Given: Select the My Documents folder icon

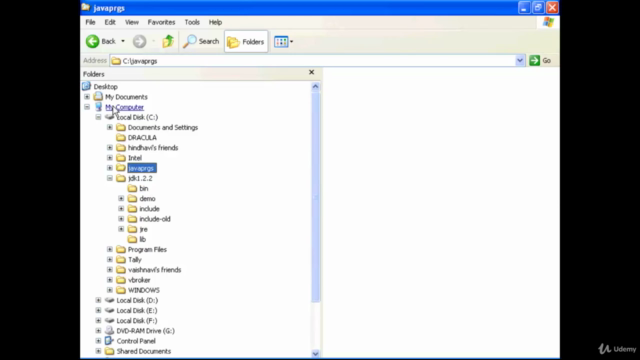Looking at the screenshot, I should pos(98,97).
